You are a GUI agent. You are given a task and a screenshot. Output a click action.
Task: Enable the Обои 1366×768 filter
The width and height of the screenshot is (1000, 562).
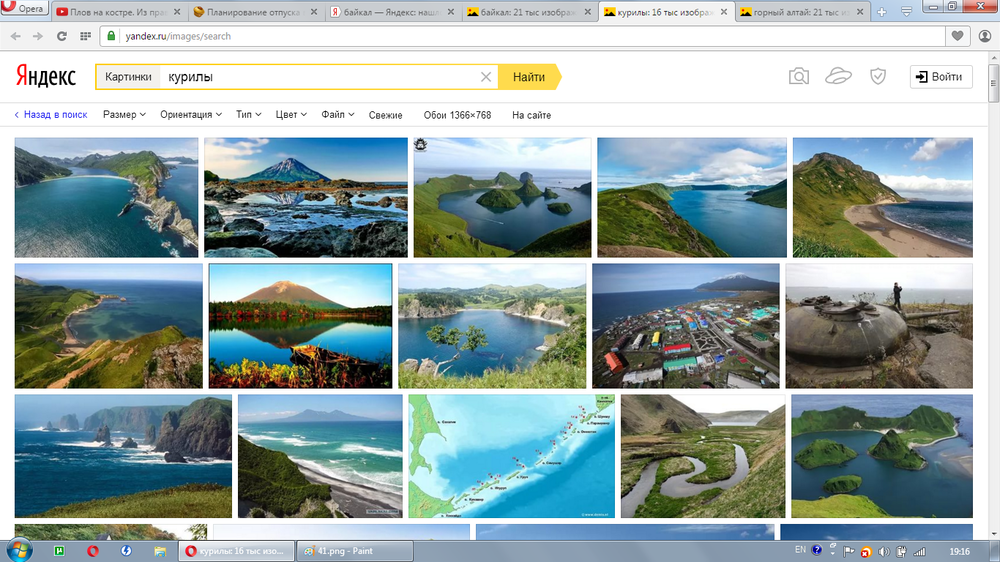[457, 115]
